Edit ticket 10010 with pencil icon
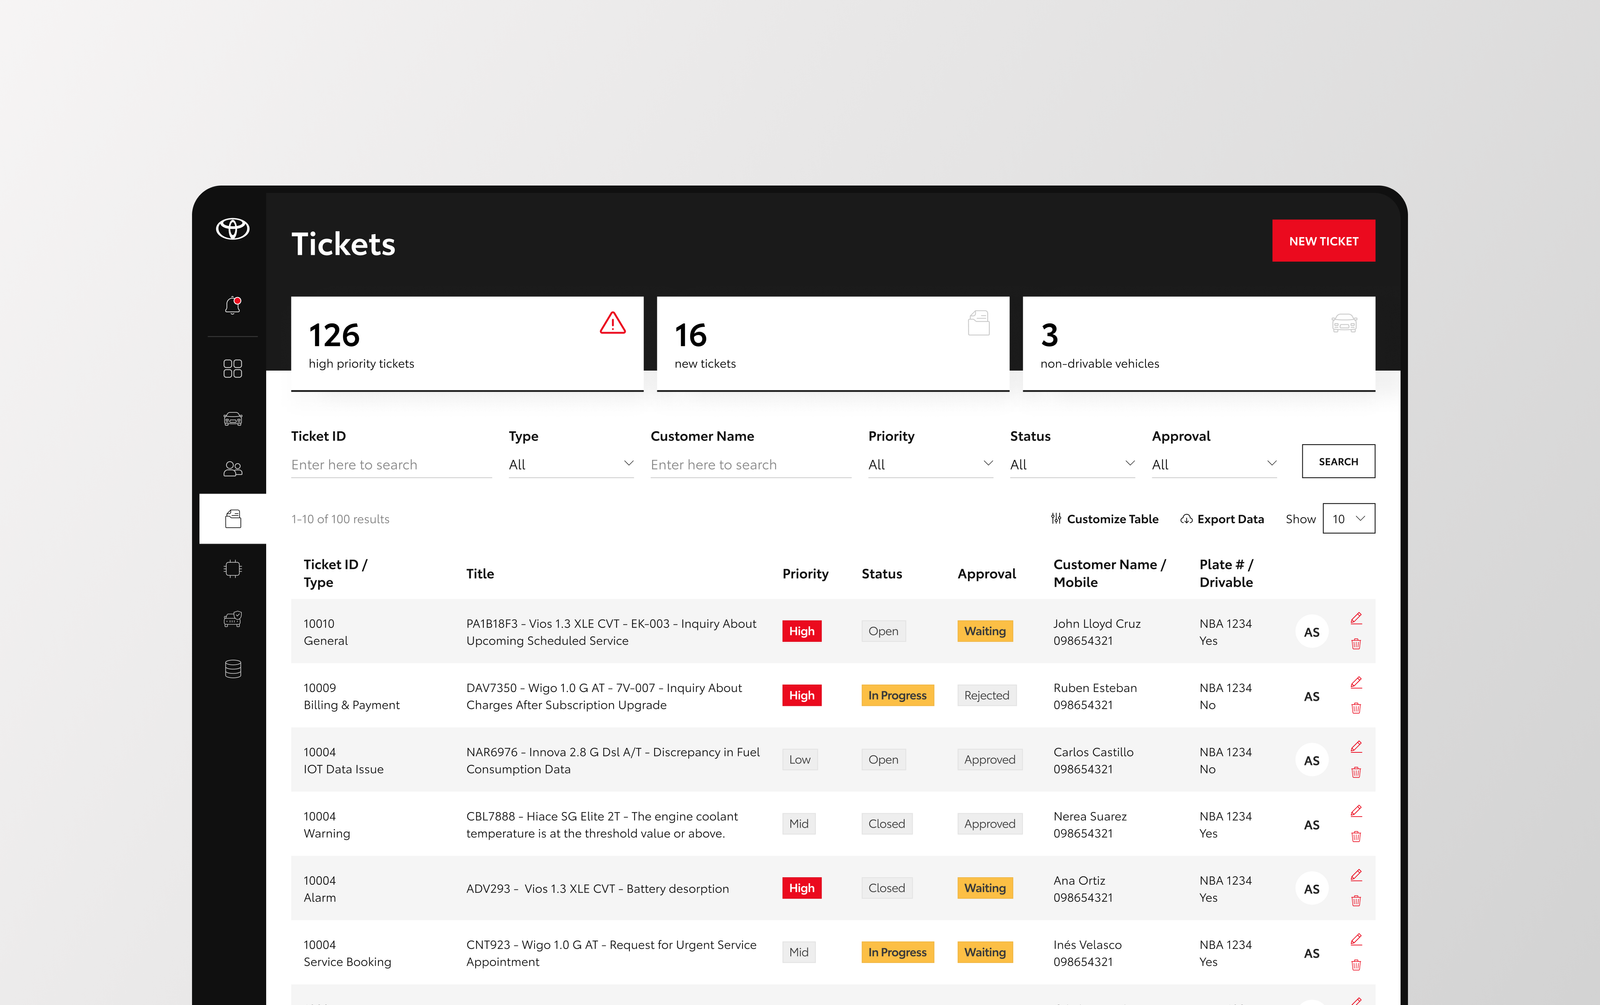The height and width of the screenshot is (1005, 1600). pos(1356,619)
